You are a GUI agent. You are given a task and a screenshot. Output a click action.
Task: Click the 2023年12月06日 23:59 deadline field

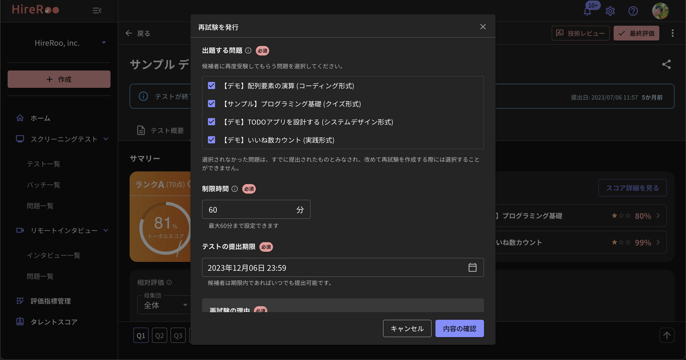(343, 267)
